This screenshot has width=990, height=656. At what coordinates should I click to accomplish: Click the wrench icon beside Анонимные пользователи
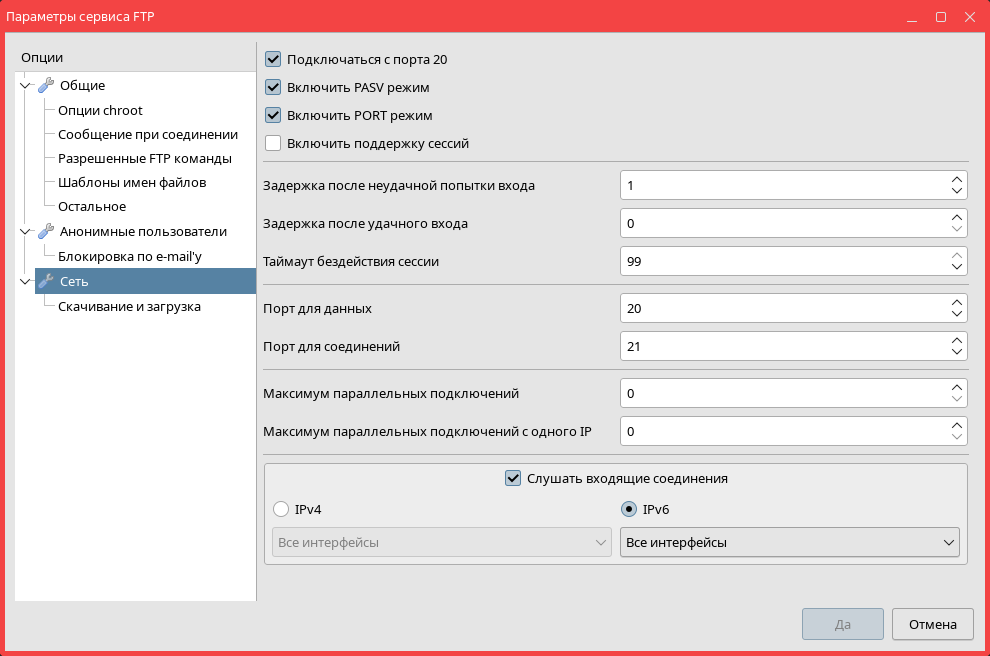(x=45, y=232)
